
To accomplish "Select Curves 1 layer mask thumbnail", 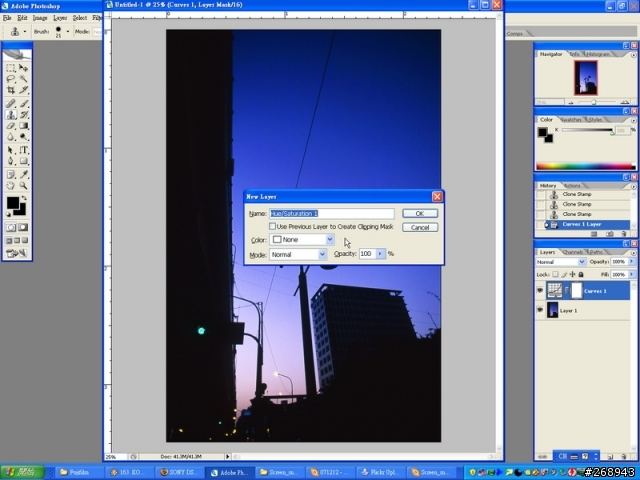I will coord(576,290).
